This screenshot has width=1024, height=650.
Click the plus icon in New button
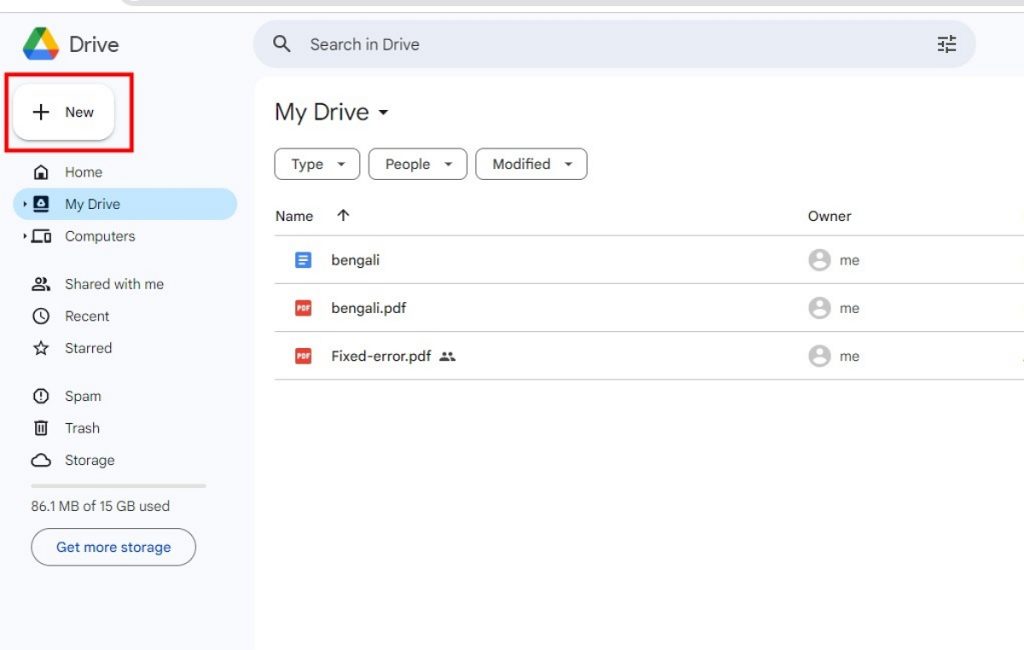pos(40,112)
